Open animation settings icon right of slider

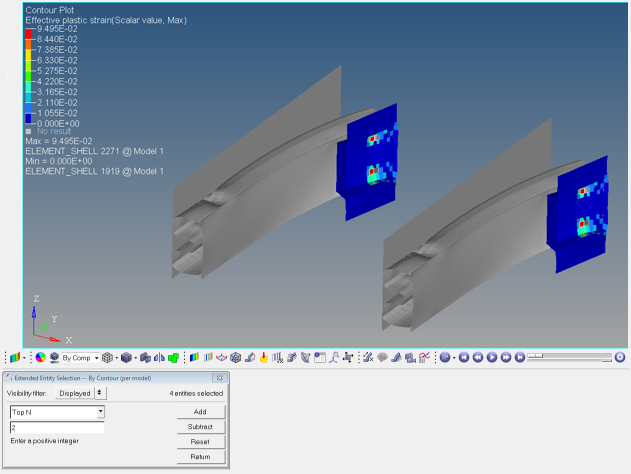(620, 358)
